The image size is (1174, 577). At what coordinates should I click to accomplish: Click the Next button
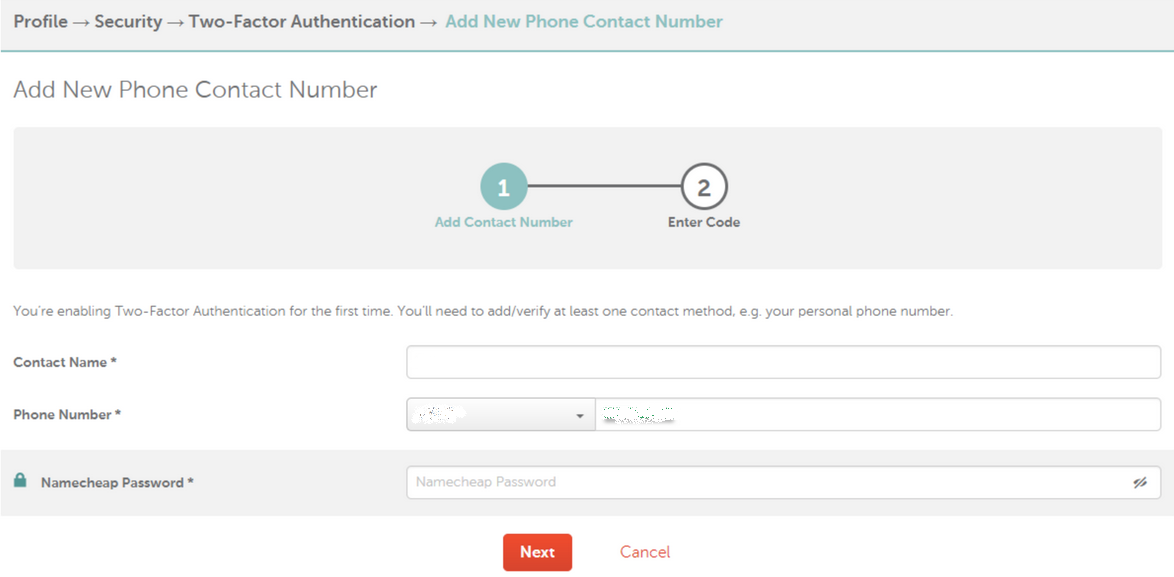tap(538, 552)
